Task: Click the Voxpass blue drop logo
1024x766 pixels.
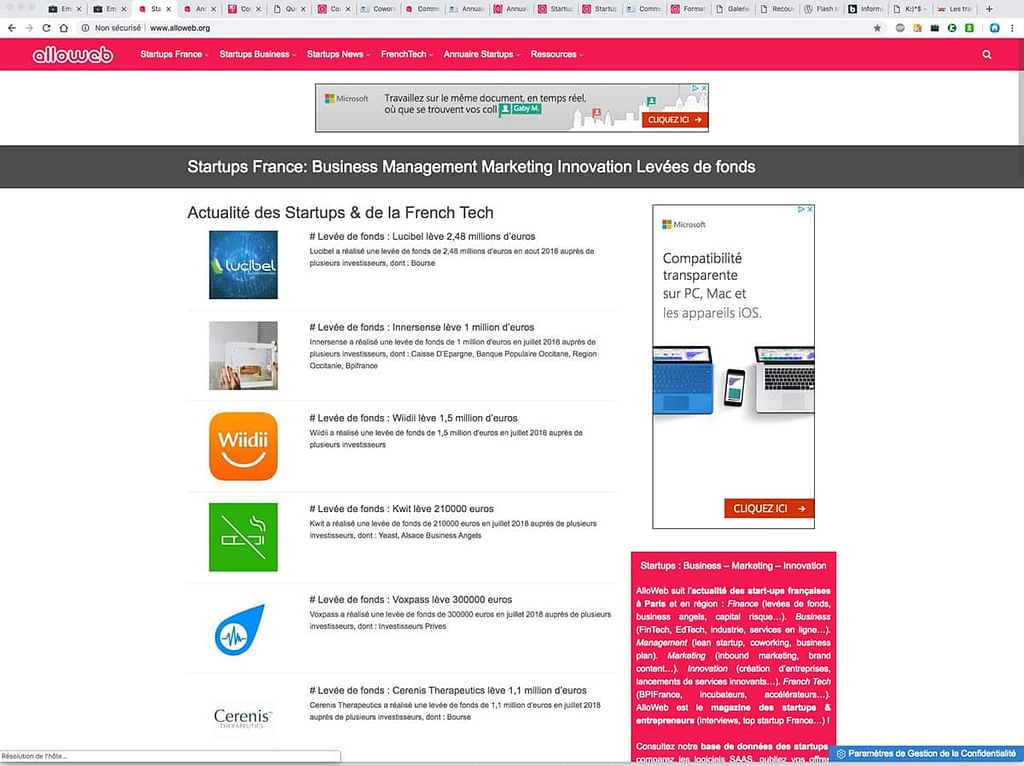Action: pyautogui.click(x=241, y=629)
